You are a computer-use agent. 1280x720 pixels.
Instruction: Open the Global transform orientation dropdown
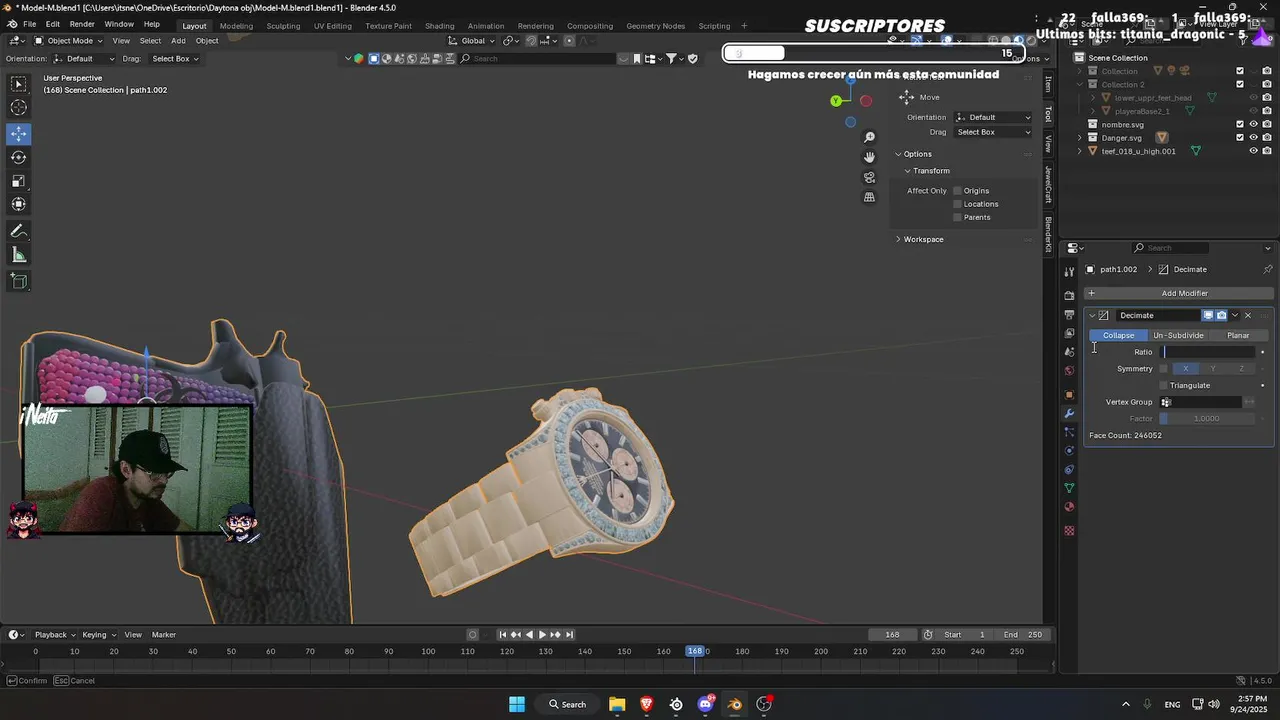coord(472,41)
